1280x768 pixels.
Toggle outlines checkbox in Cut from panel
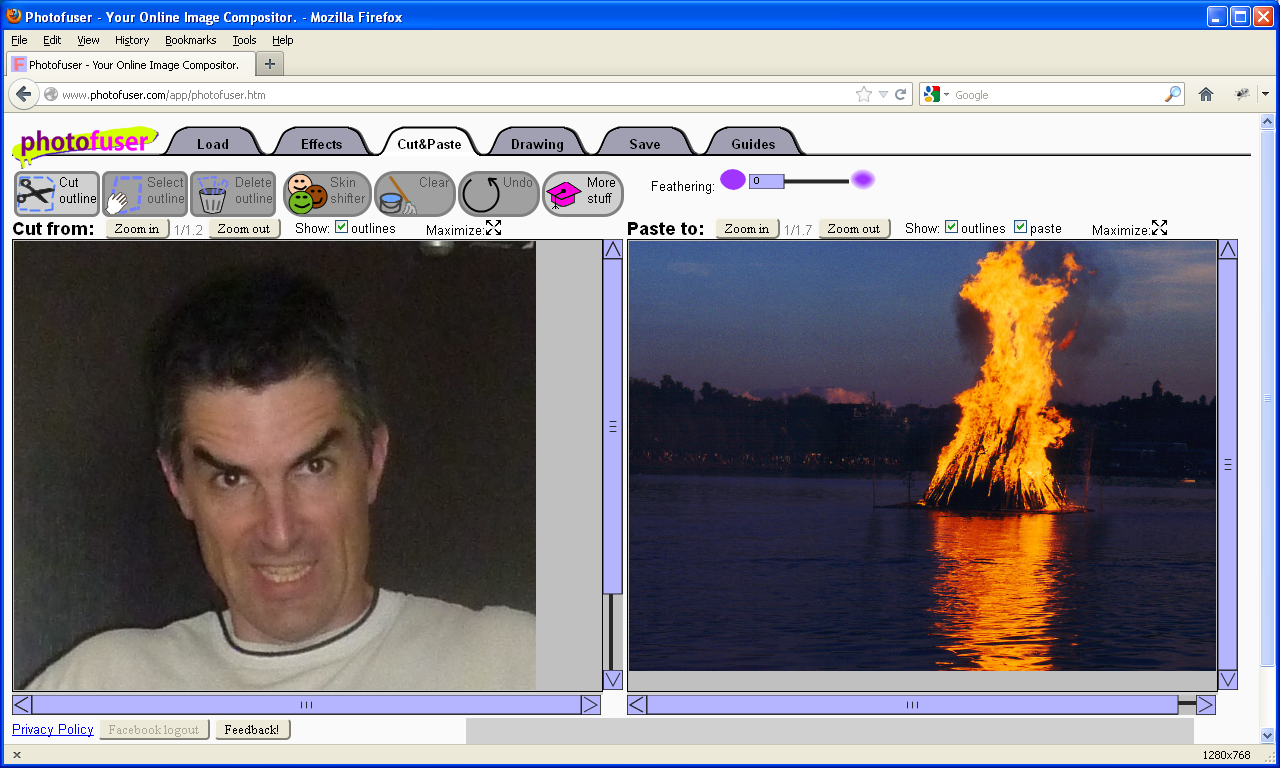point(341,227)
